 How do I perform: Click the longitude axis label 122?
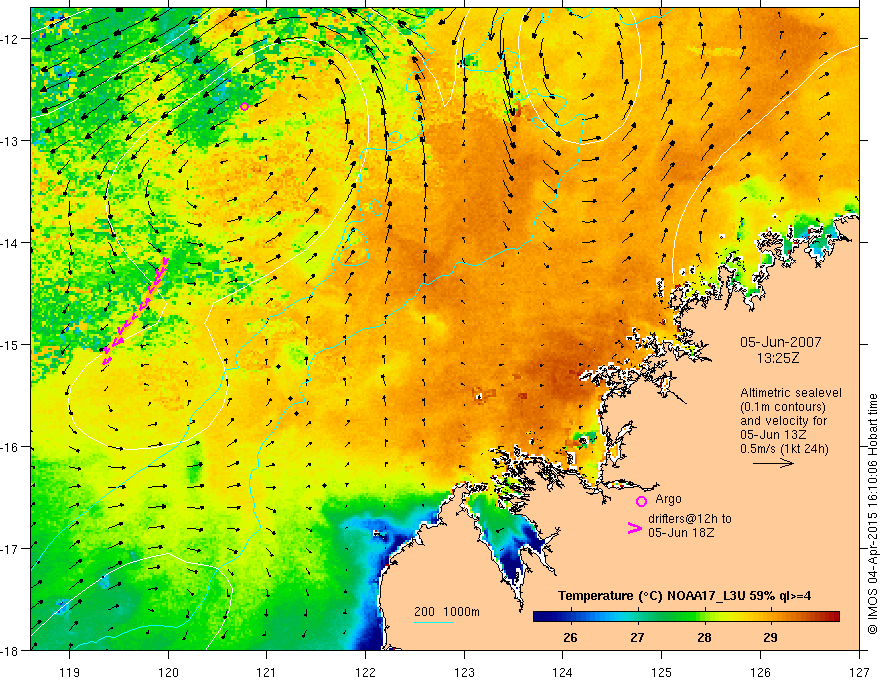(365, 672)
